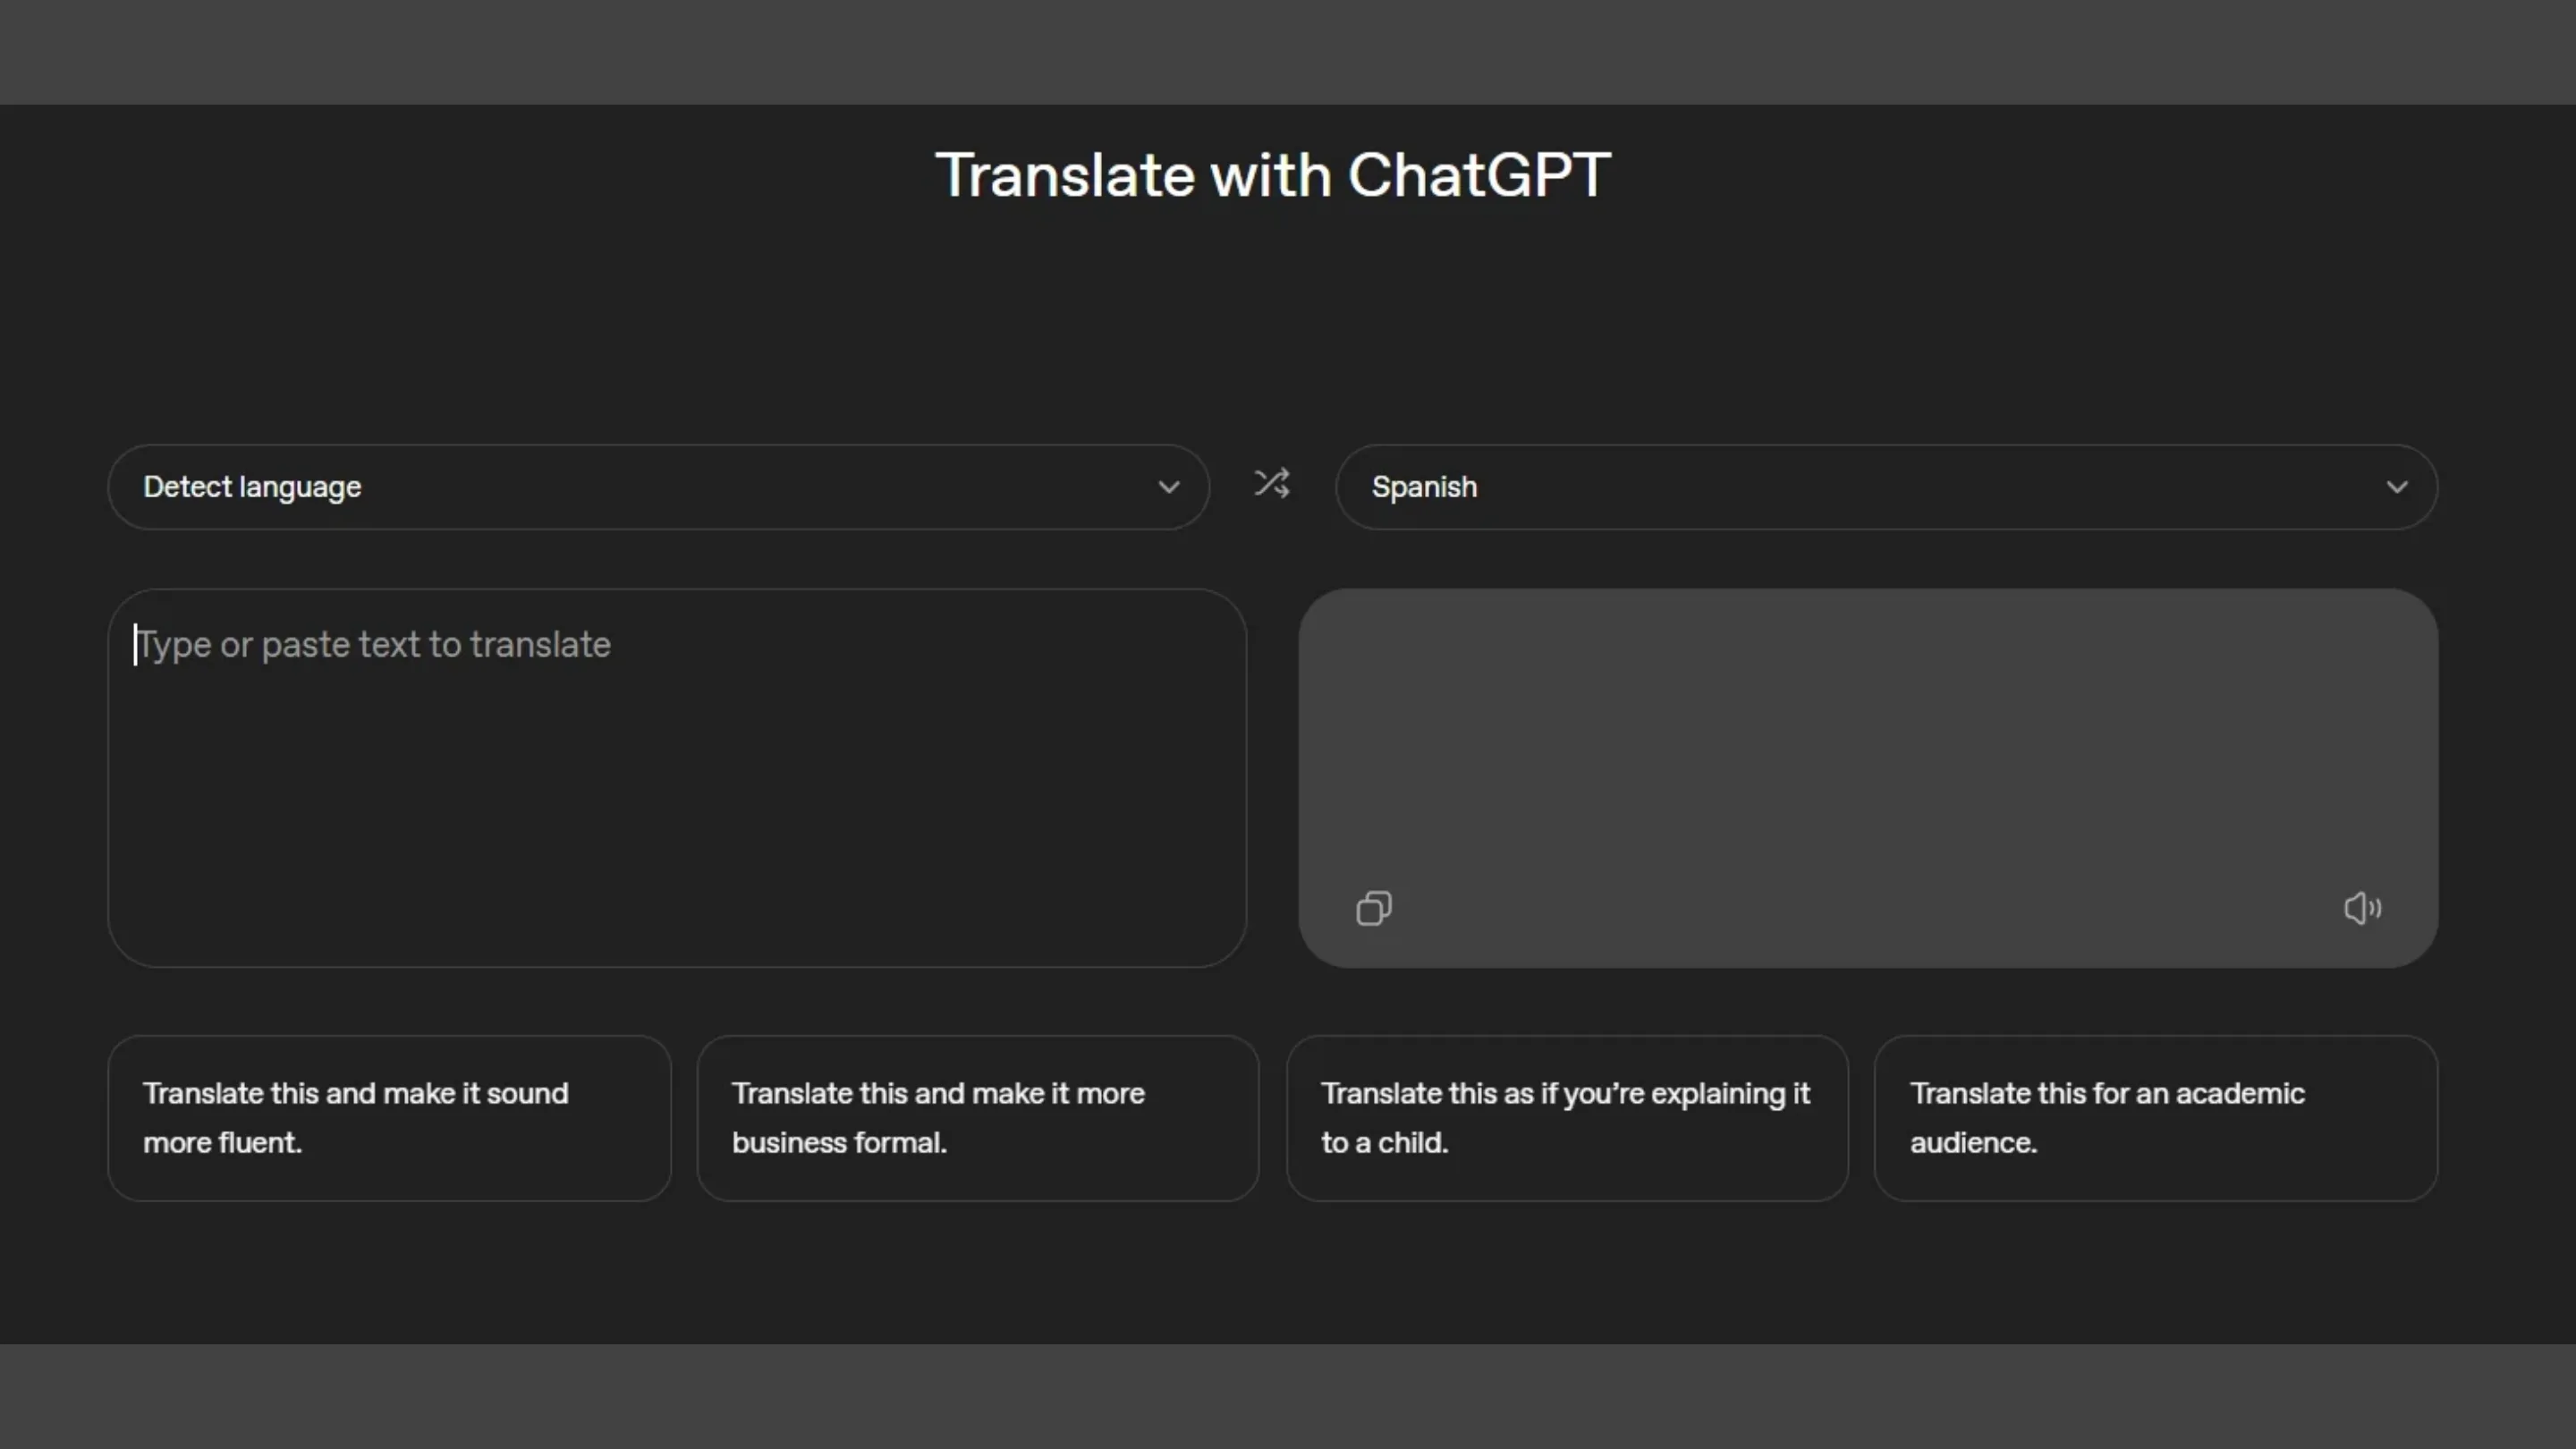Viewport: 2576px width, 1449px height.
Task: Choose the 'more business formal' translation suggestion
Action: click(x=977, y=1118)
